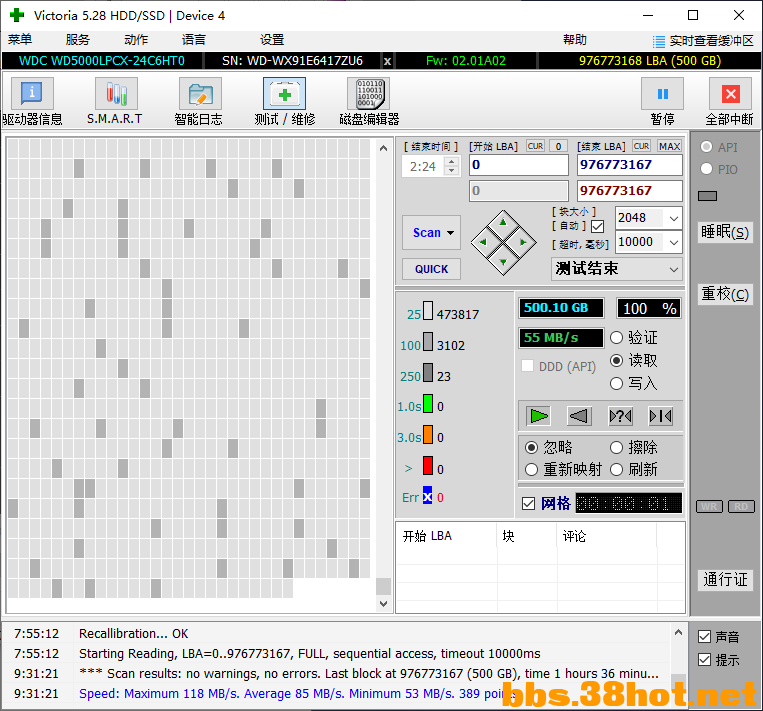Viewport: 763px width, 711px height.
Task: Click the x next to the serial number
Action: (387, 61)
